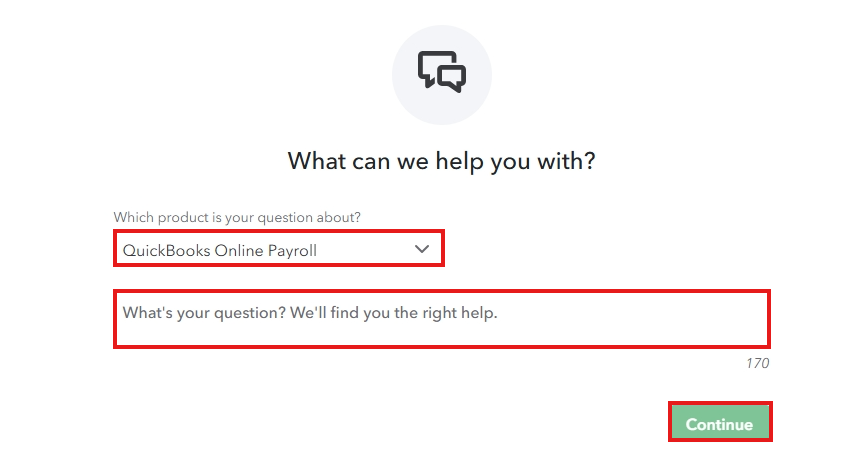Expand the dropdown using its chevron arrow
Viewport: 861px width, 450px height.
tap(422, 249)
